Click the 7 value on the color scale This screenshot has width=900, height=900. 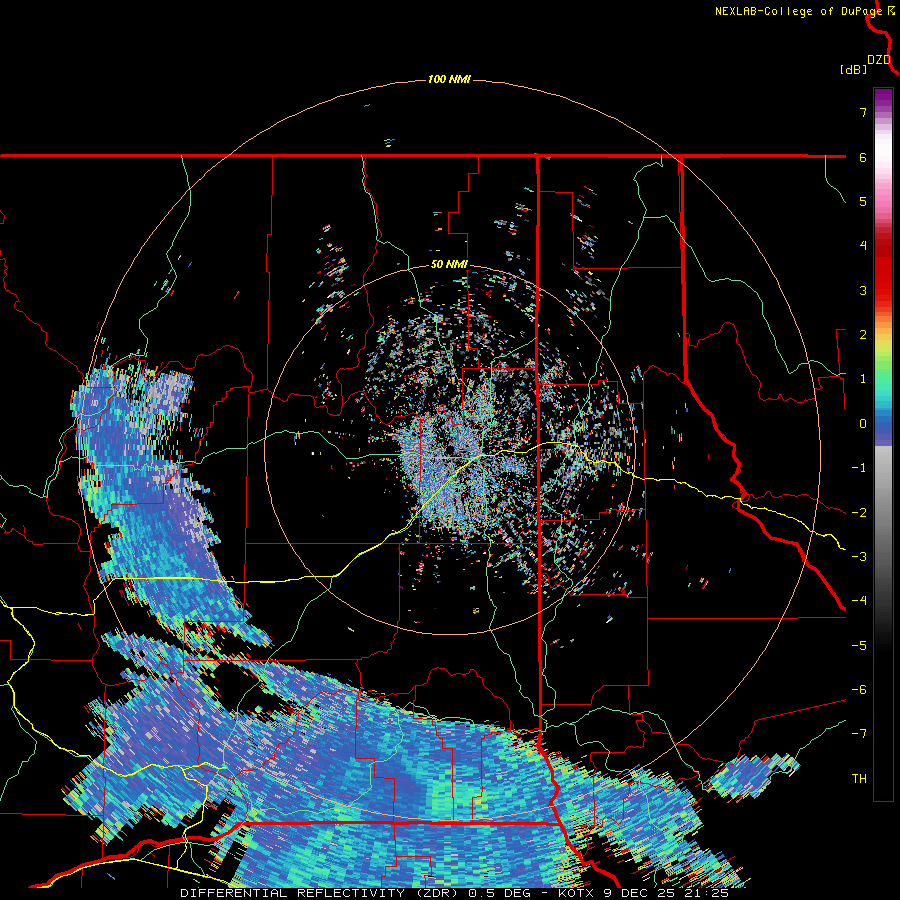(863, 112)
